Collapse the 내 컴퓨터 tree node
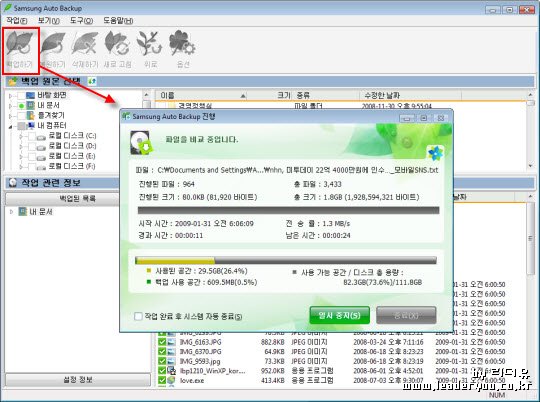This screenshot has height=402, width=540. [10, 126]
